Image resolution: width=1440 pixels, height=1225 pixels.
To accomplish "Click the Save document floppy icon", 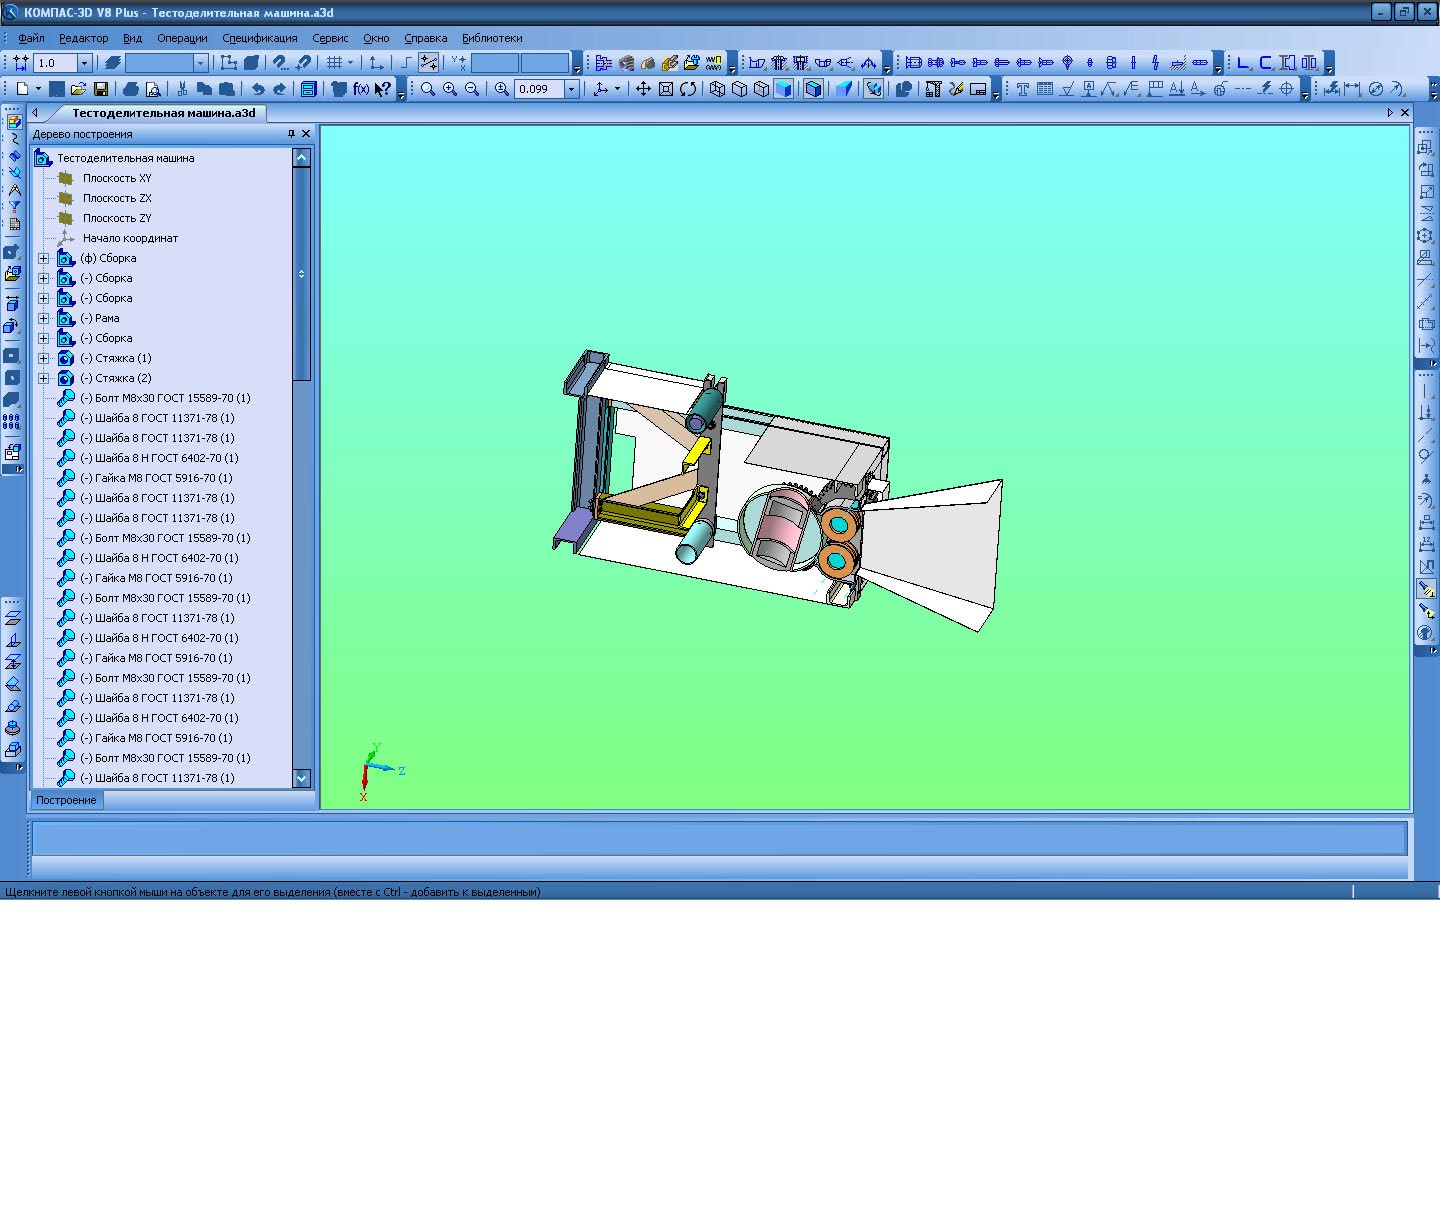I will click(100, 89).
